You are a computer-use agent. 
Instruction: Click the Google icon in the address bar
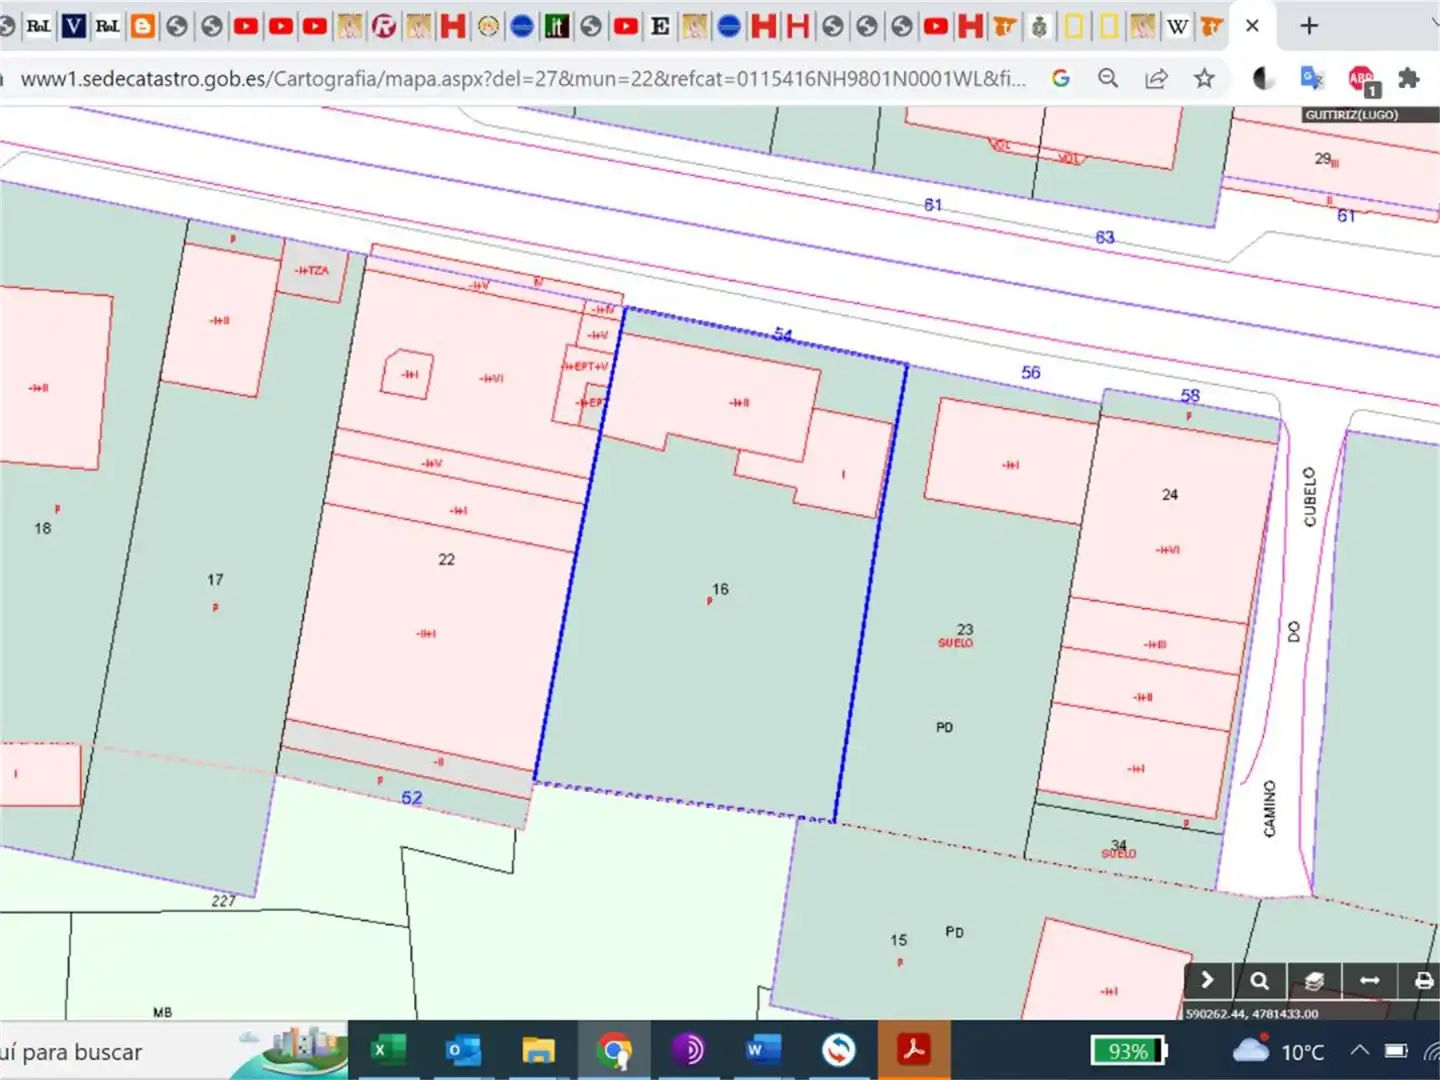coord(1061,78)
